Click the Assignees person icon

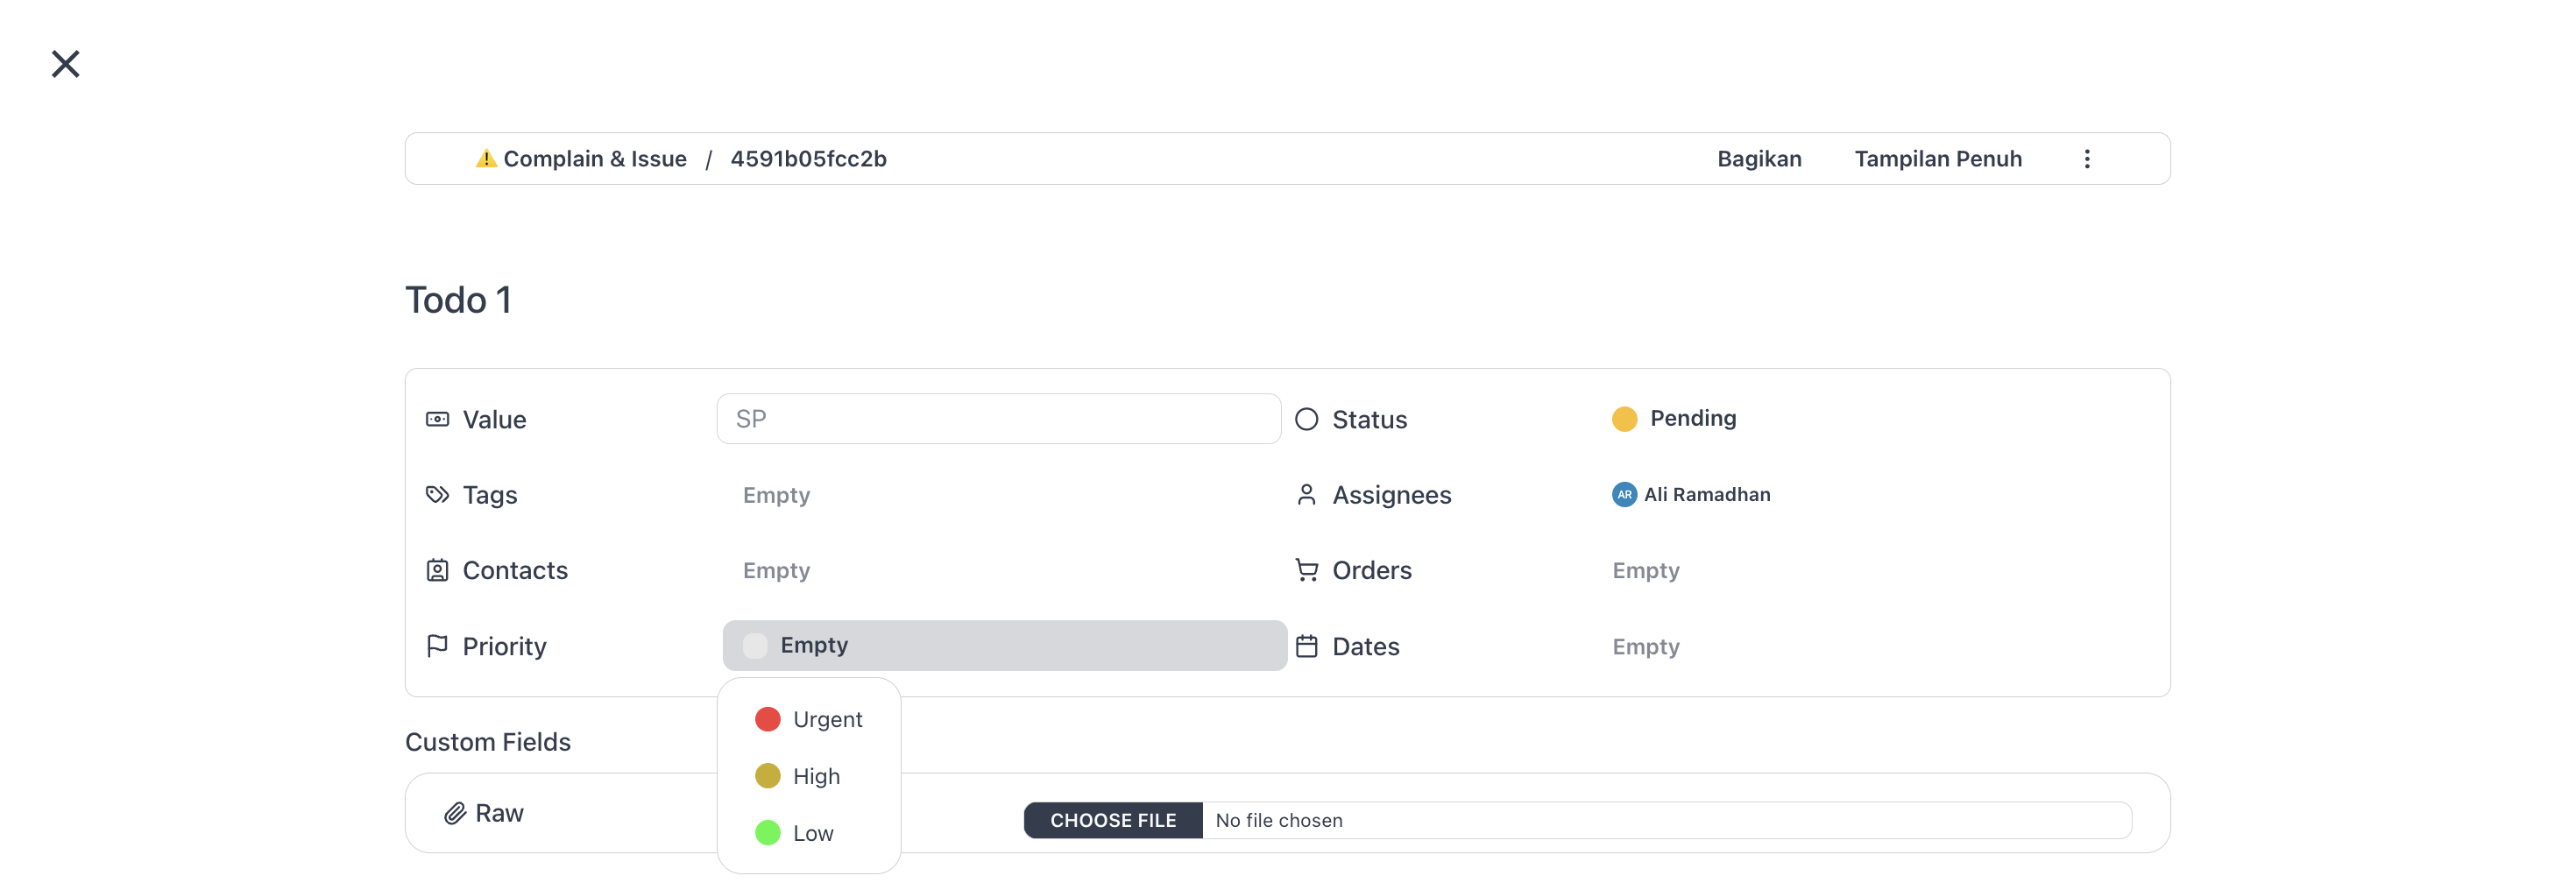point(1306,495)
